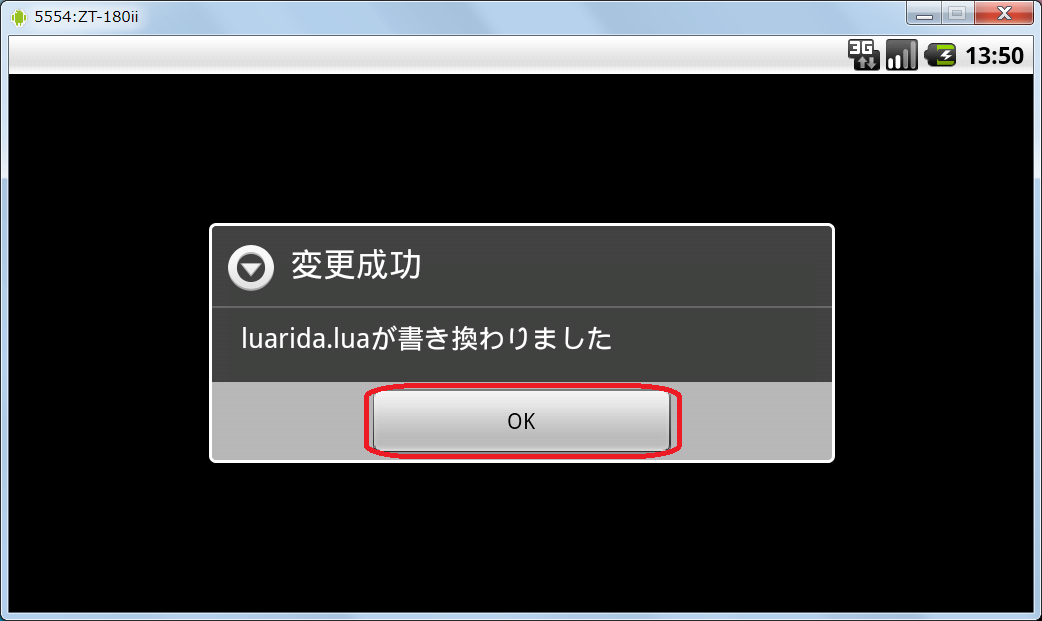The image size is (1042, 621).
Task: Tap the battery charging icon
Action: point(940,55)
